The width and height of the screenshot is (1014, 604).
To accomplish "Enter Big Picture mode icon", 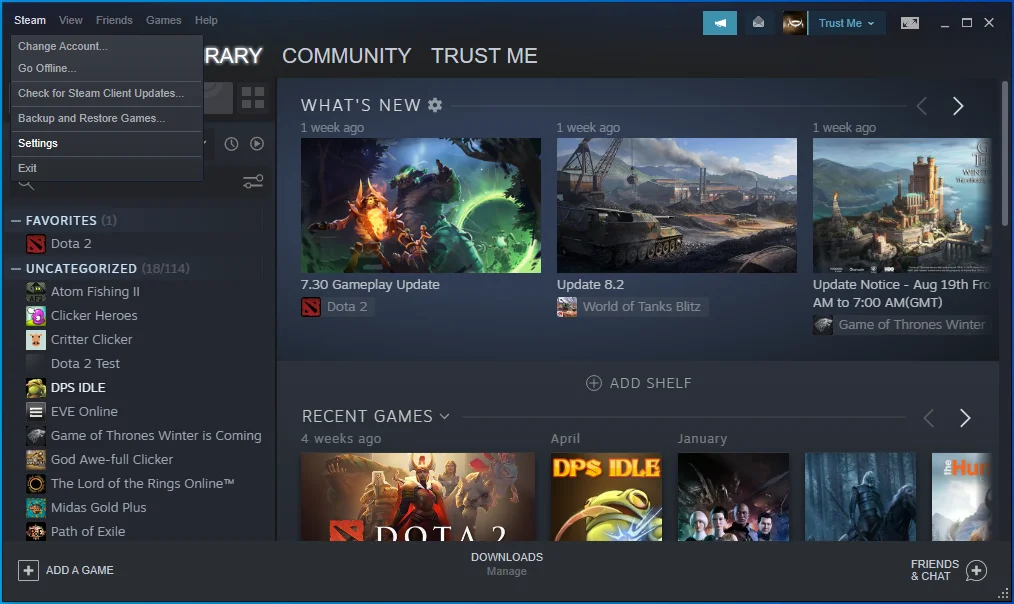I will coord(910,23).
